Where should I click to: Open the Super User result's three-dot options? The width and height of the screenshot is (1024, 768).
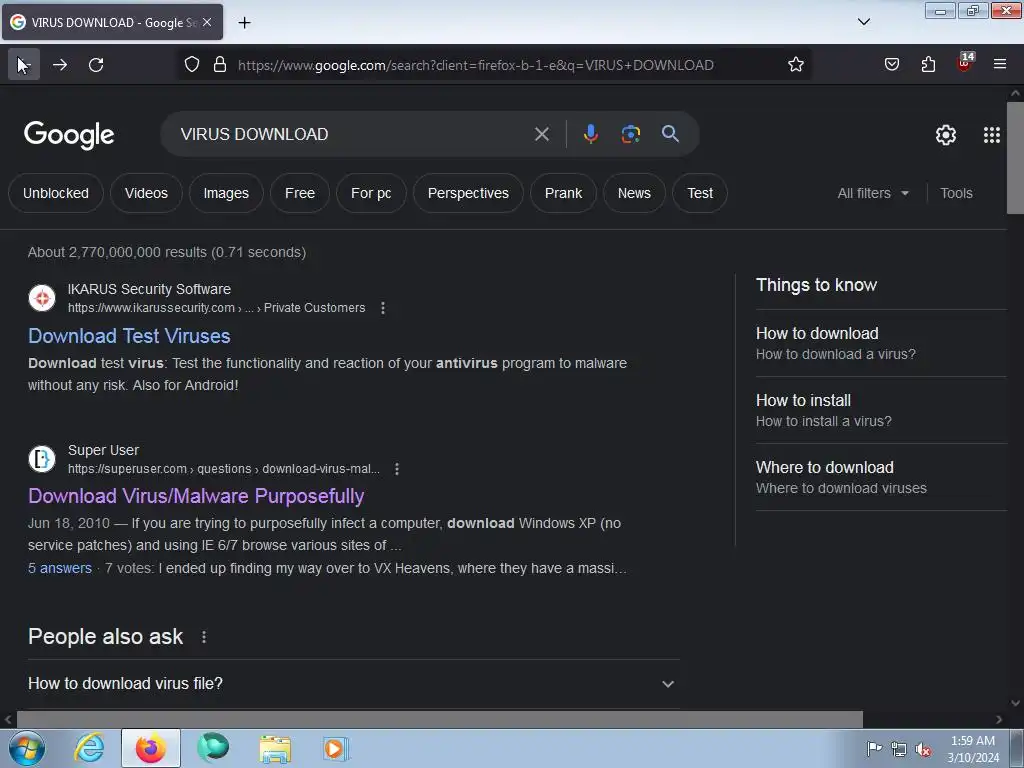click(396, 469)
